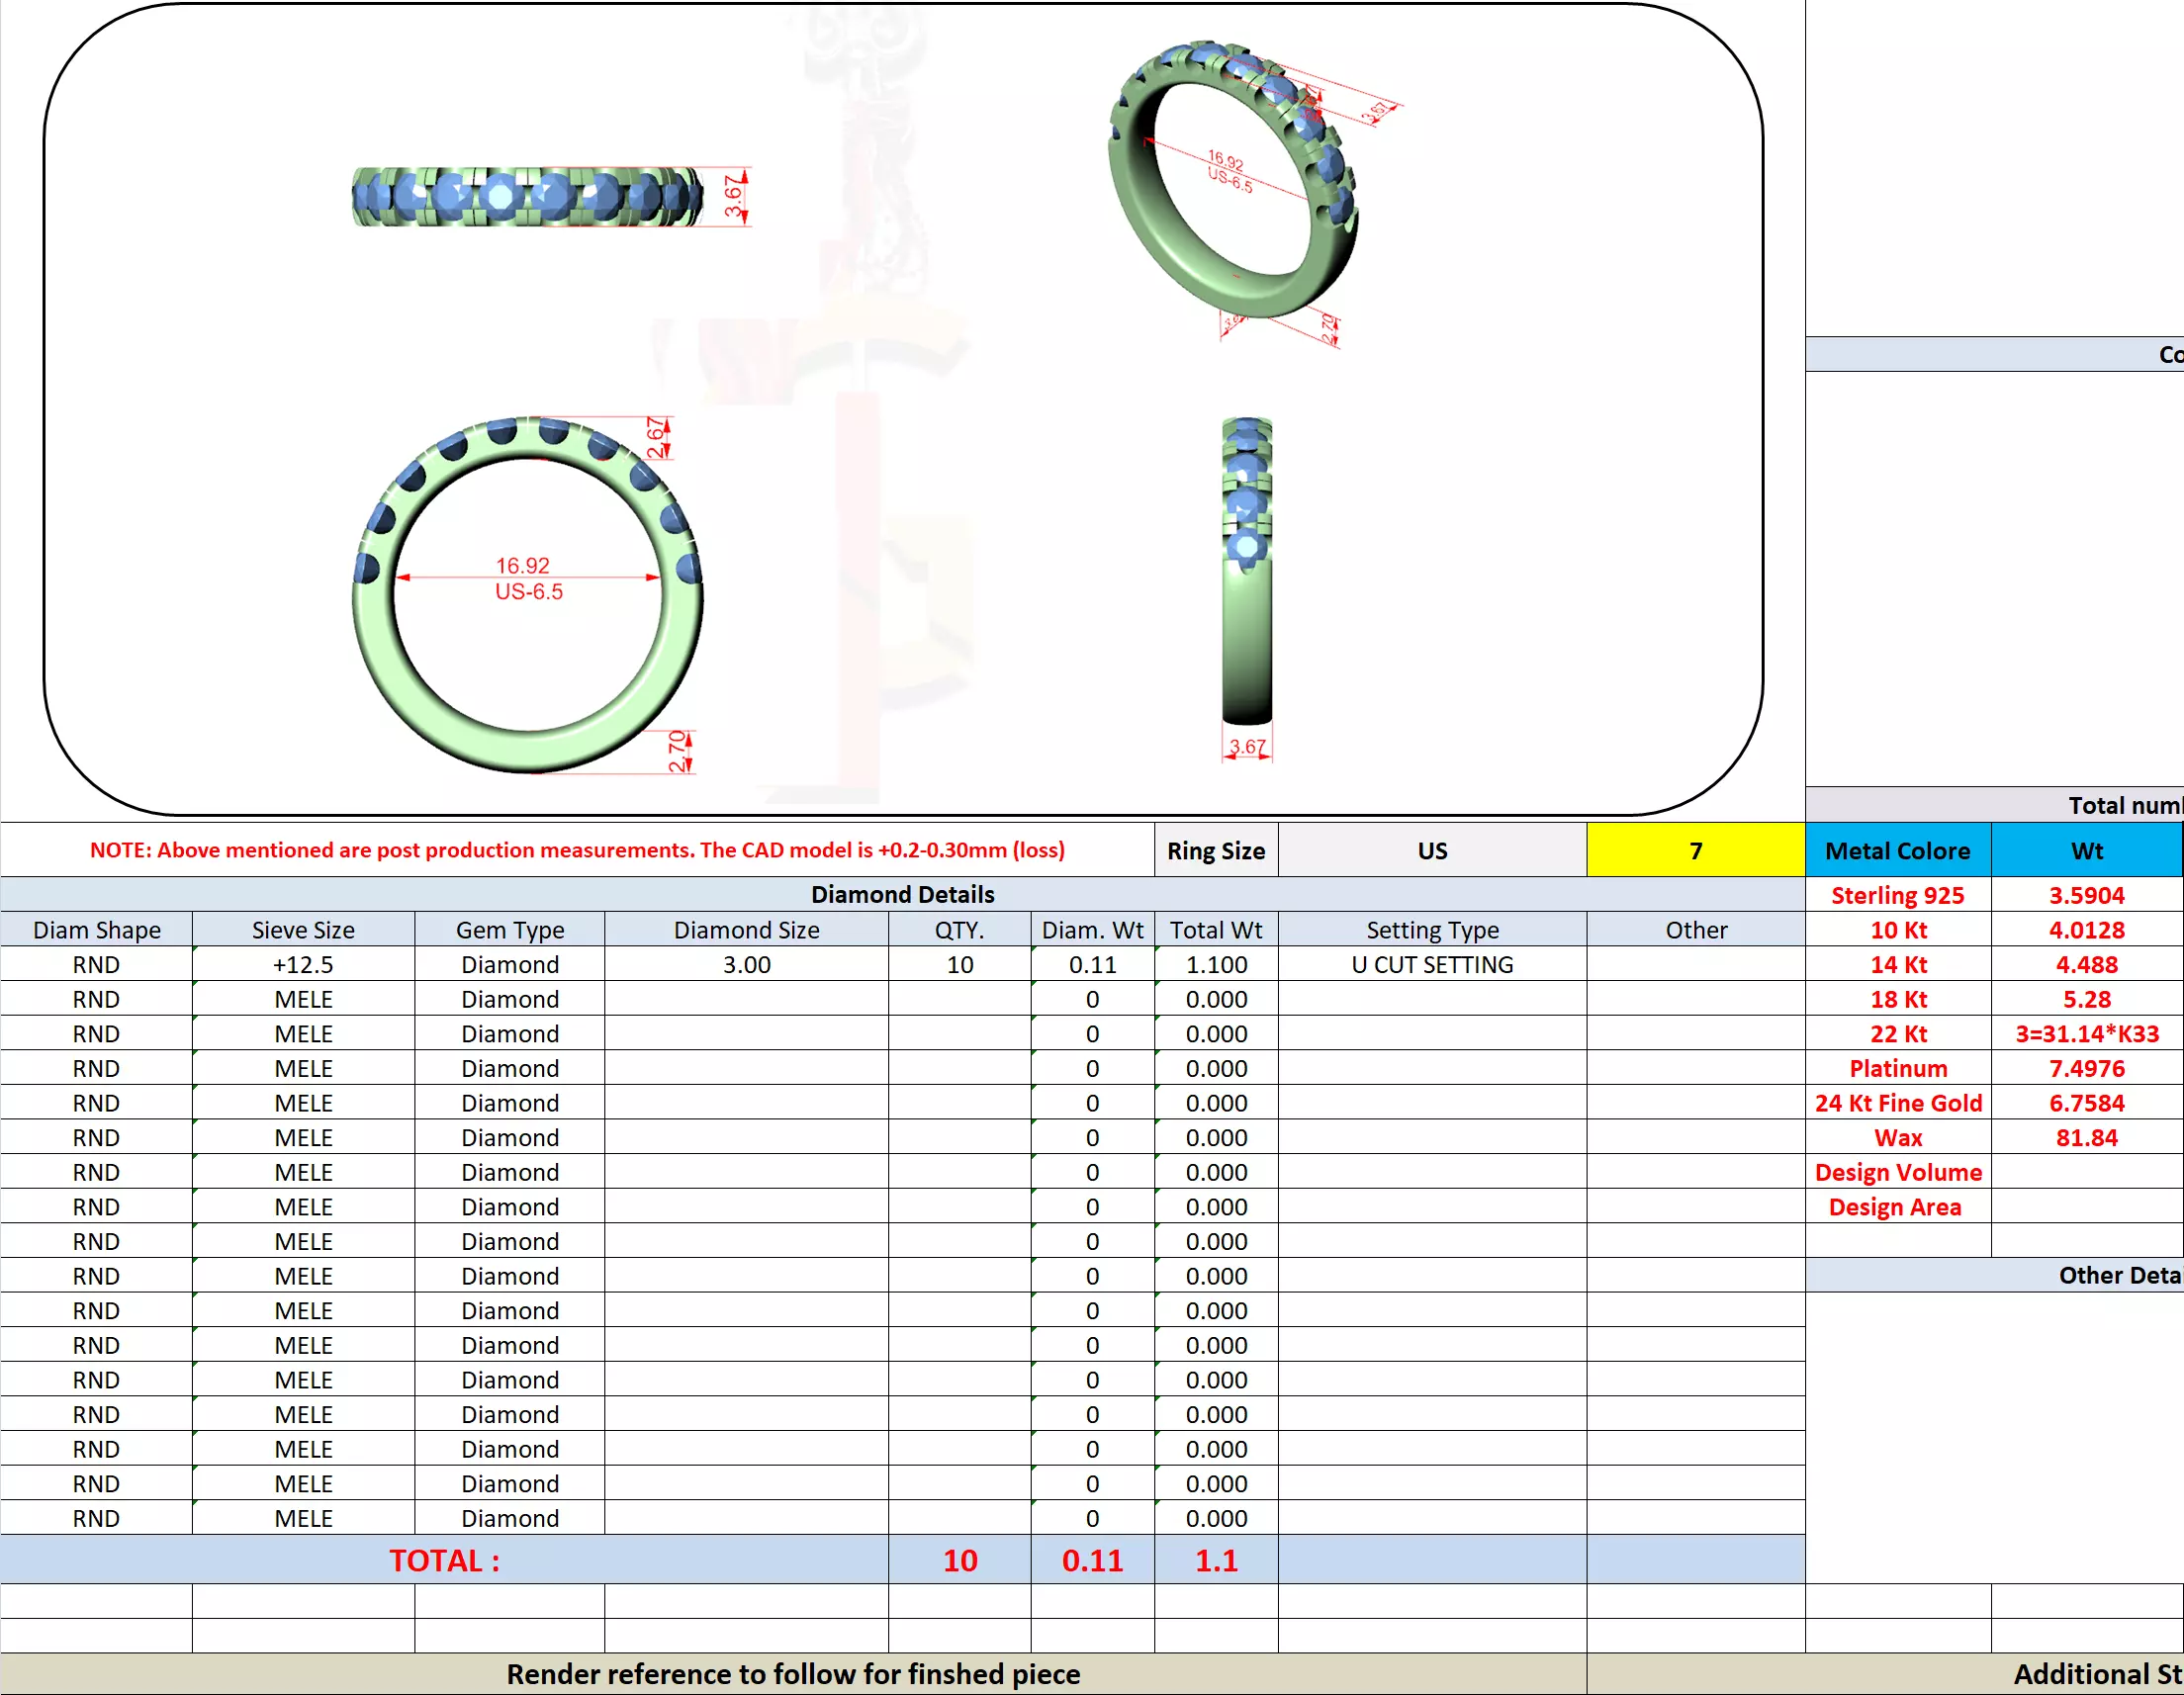Click the 3=31.14*K33 formula cell
Image resolution: width=2184 pixels, height=1695 pixels.
(2087, 1033)
